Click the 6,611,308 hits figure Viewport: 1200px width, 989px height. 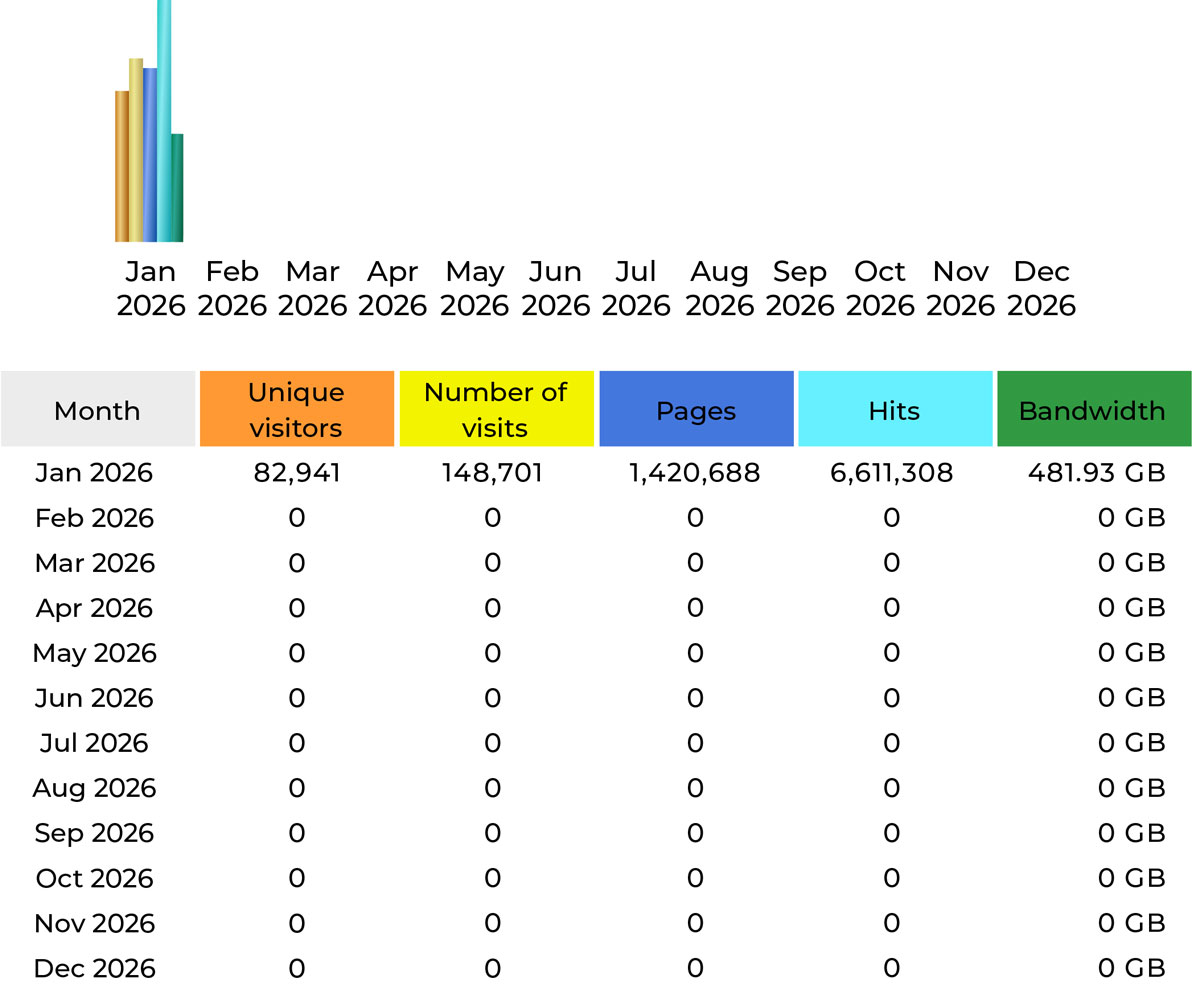889,473
